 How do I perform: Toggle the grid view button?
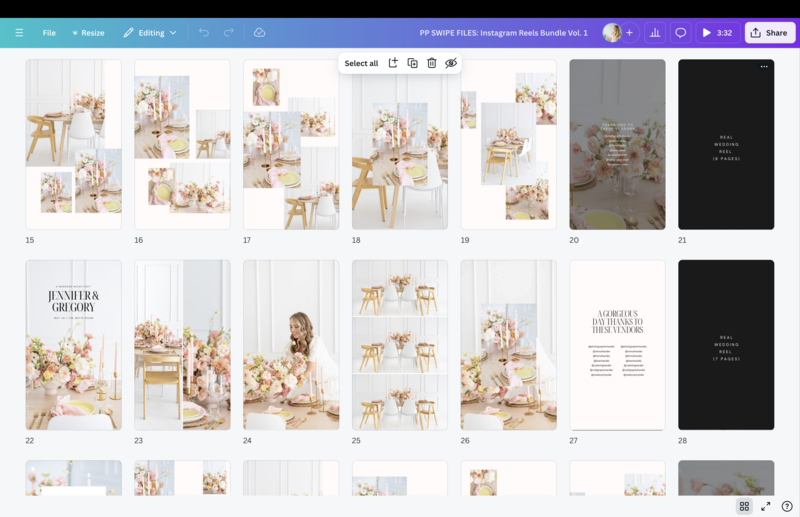click(x=744, y=506)
